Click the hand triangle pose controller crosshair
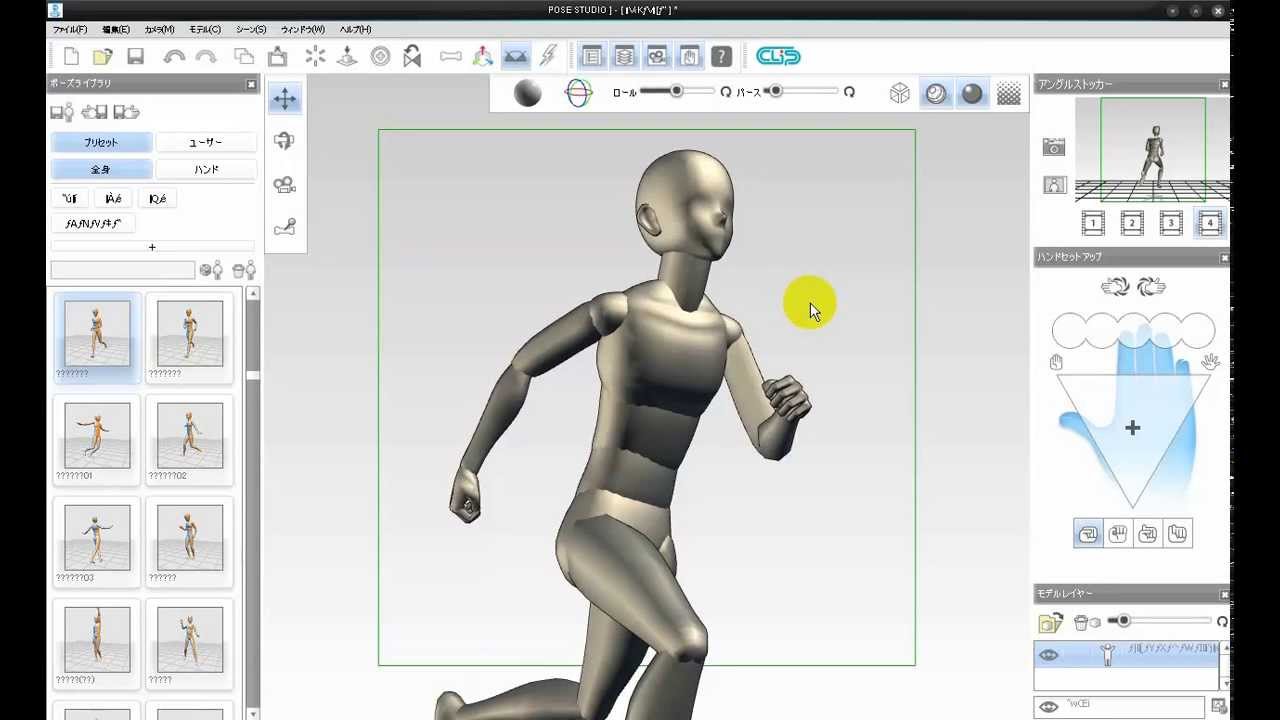 (x=1132, y=428)
